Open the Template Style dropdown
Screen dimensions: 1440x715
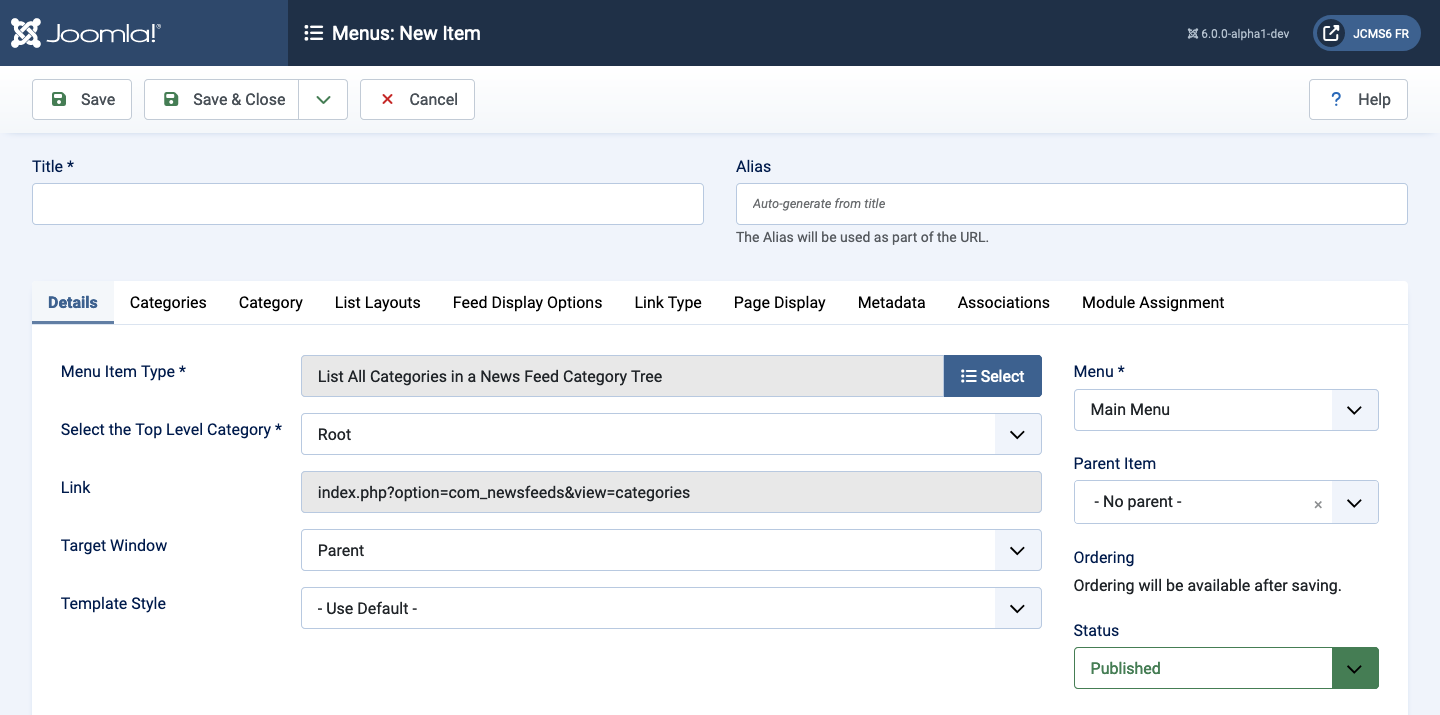pos(671,608)
